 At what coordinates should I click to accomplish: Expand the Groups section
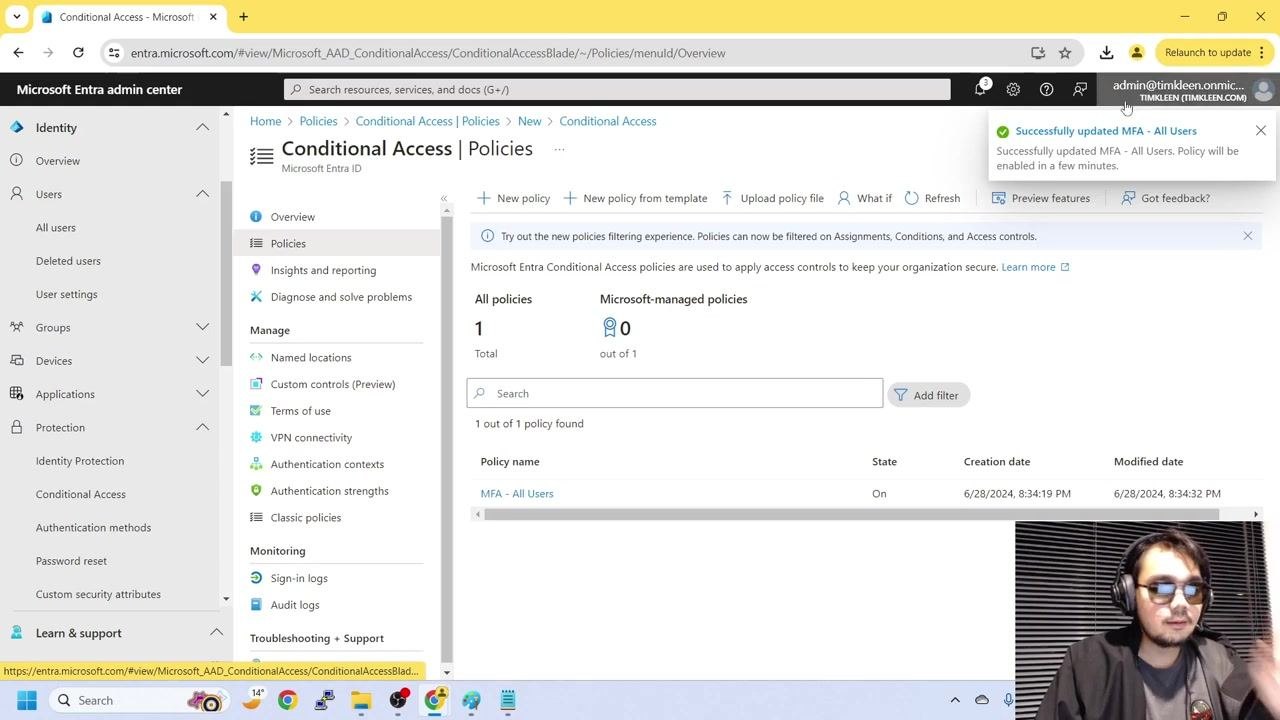pos(202,327)
